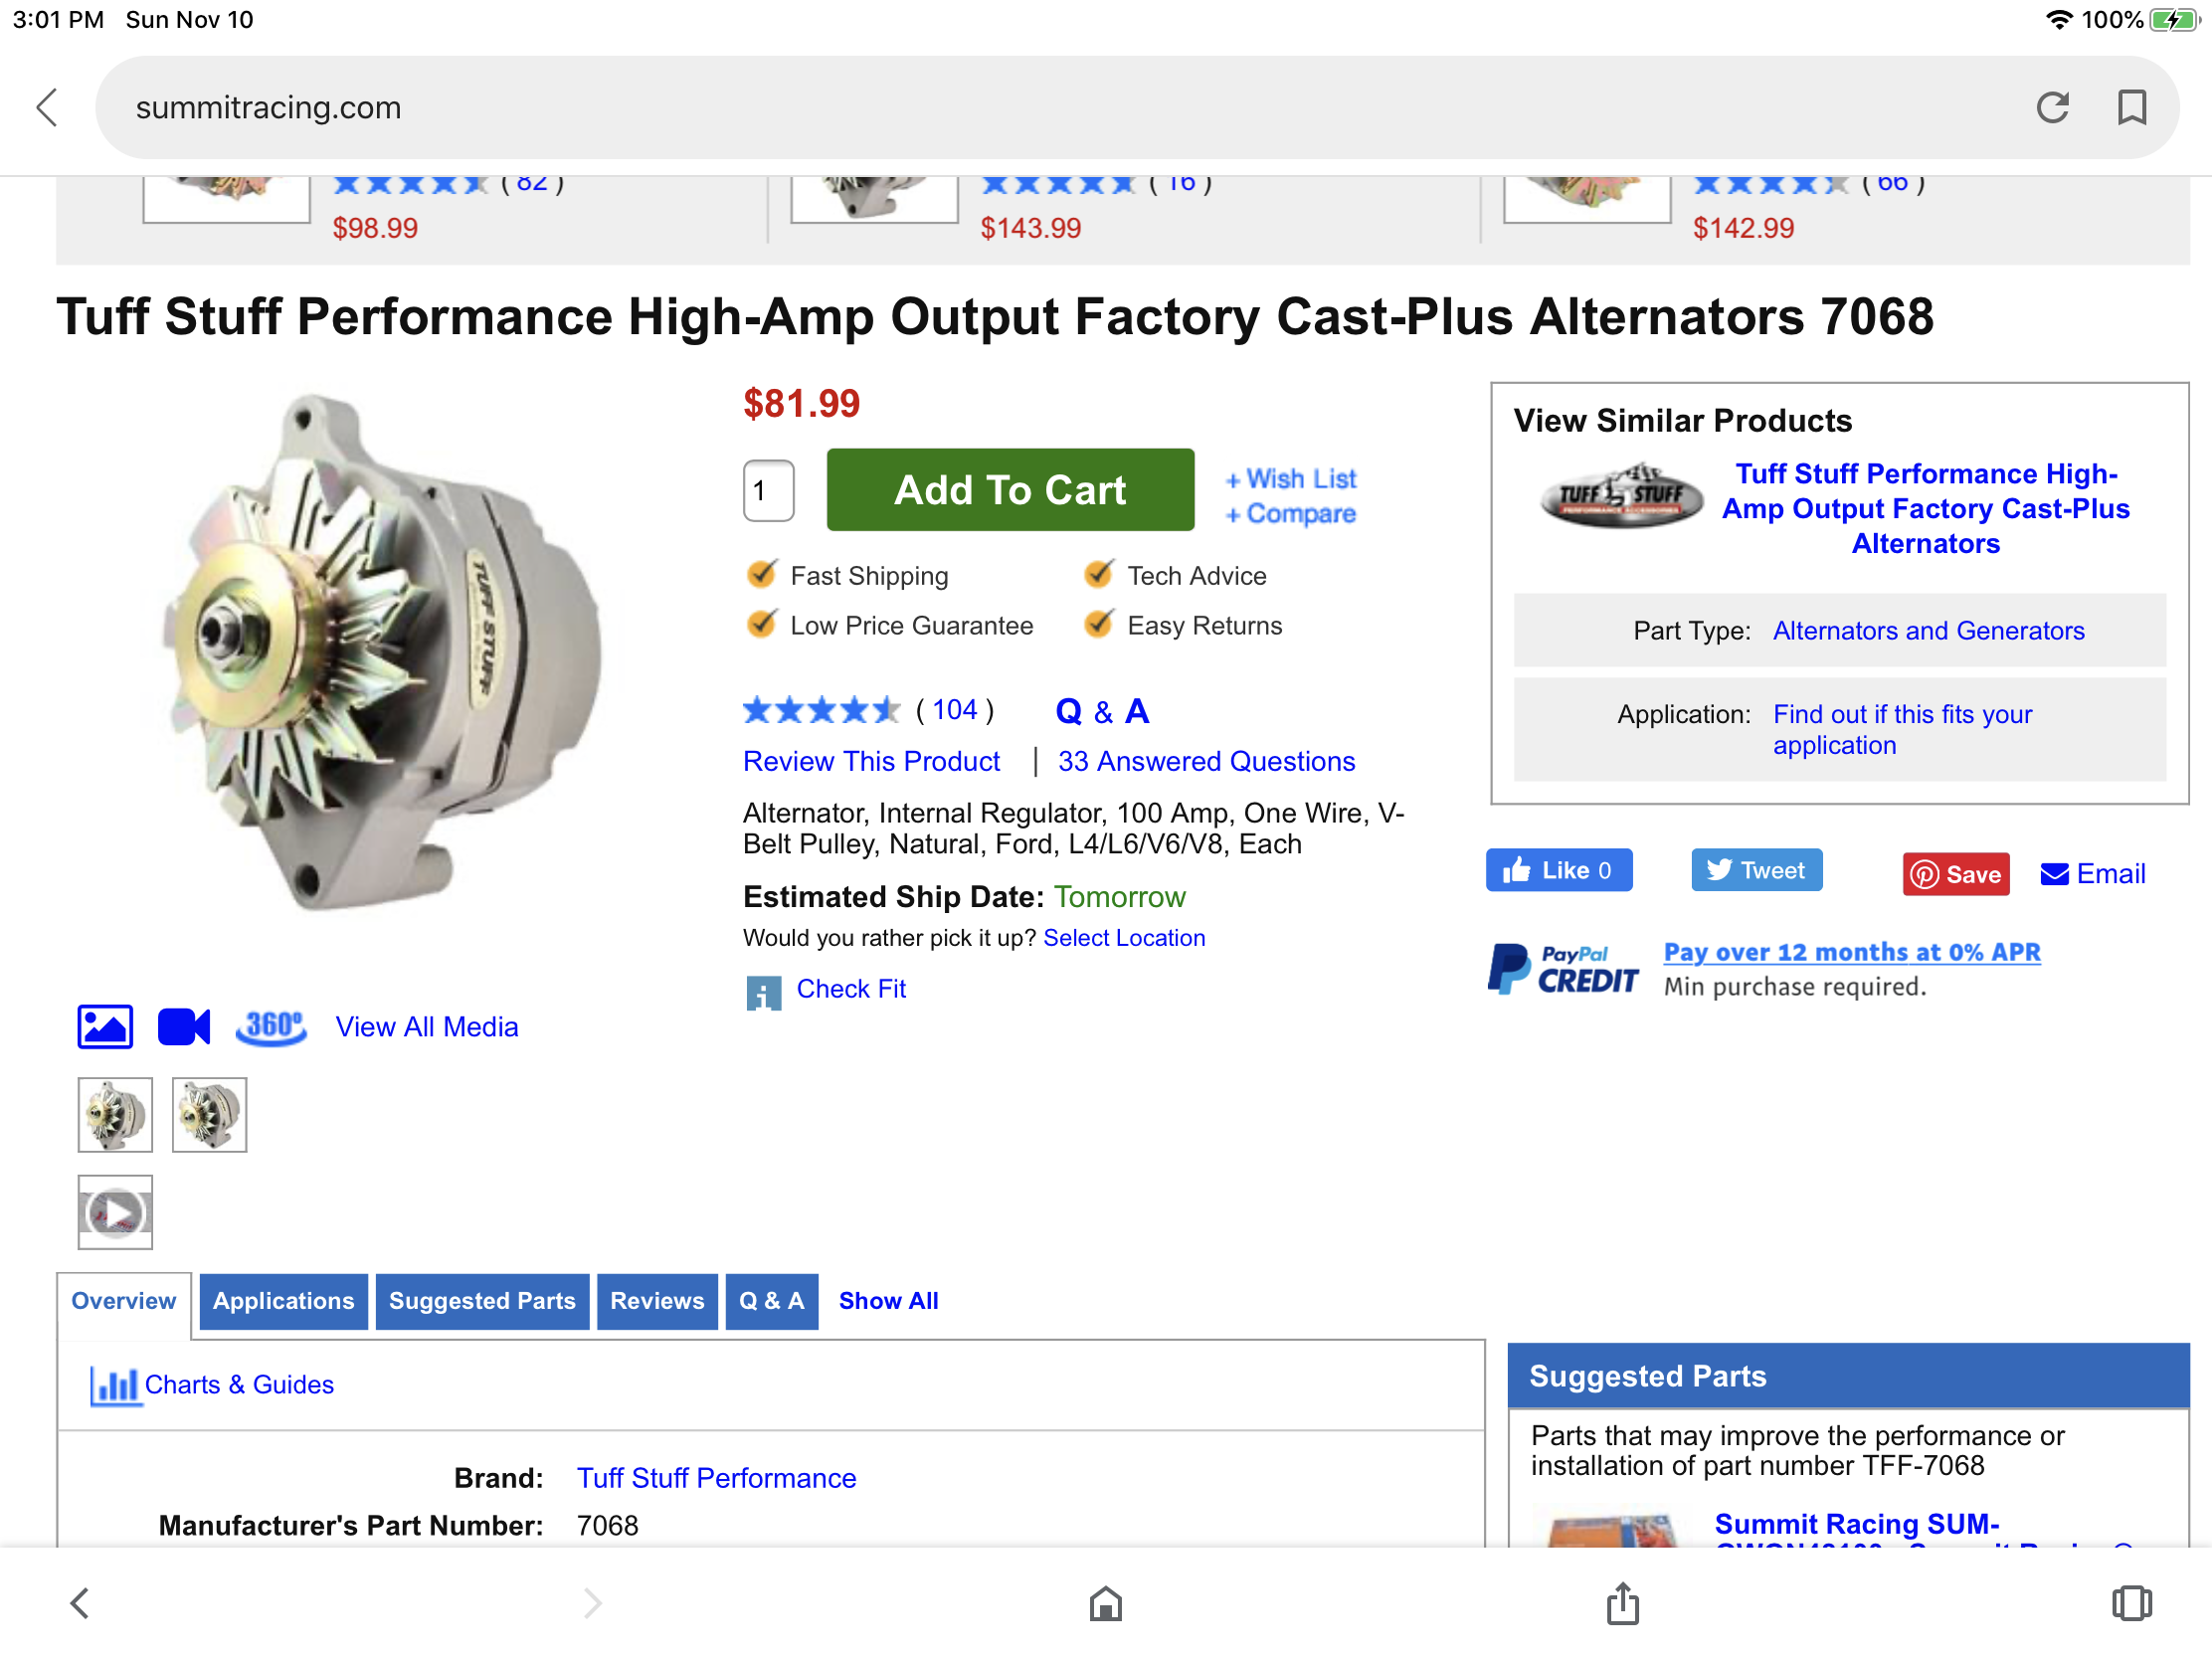Screen dimensions: 2212x1659
Task: Click the Check Fit link
Action: (850, 989)
